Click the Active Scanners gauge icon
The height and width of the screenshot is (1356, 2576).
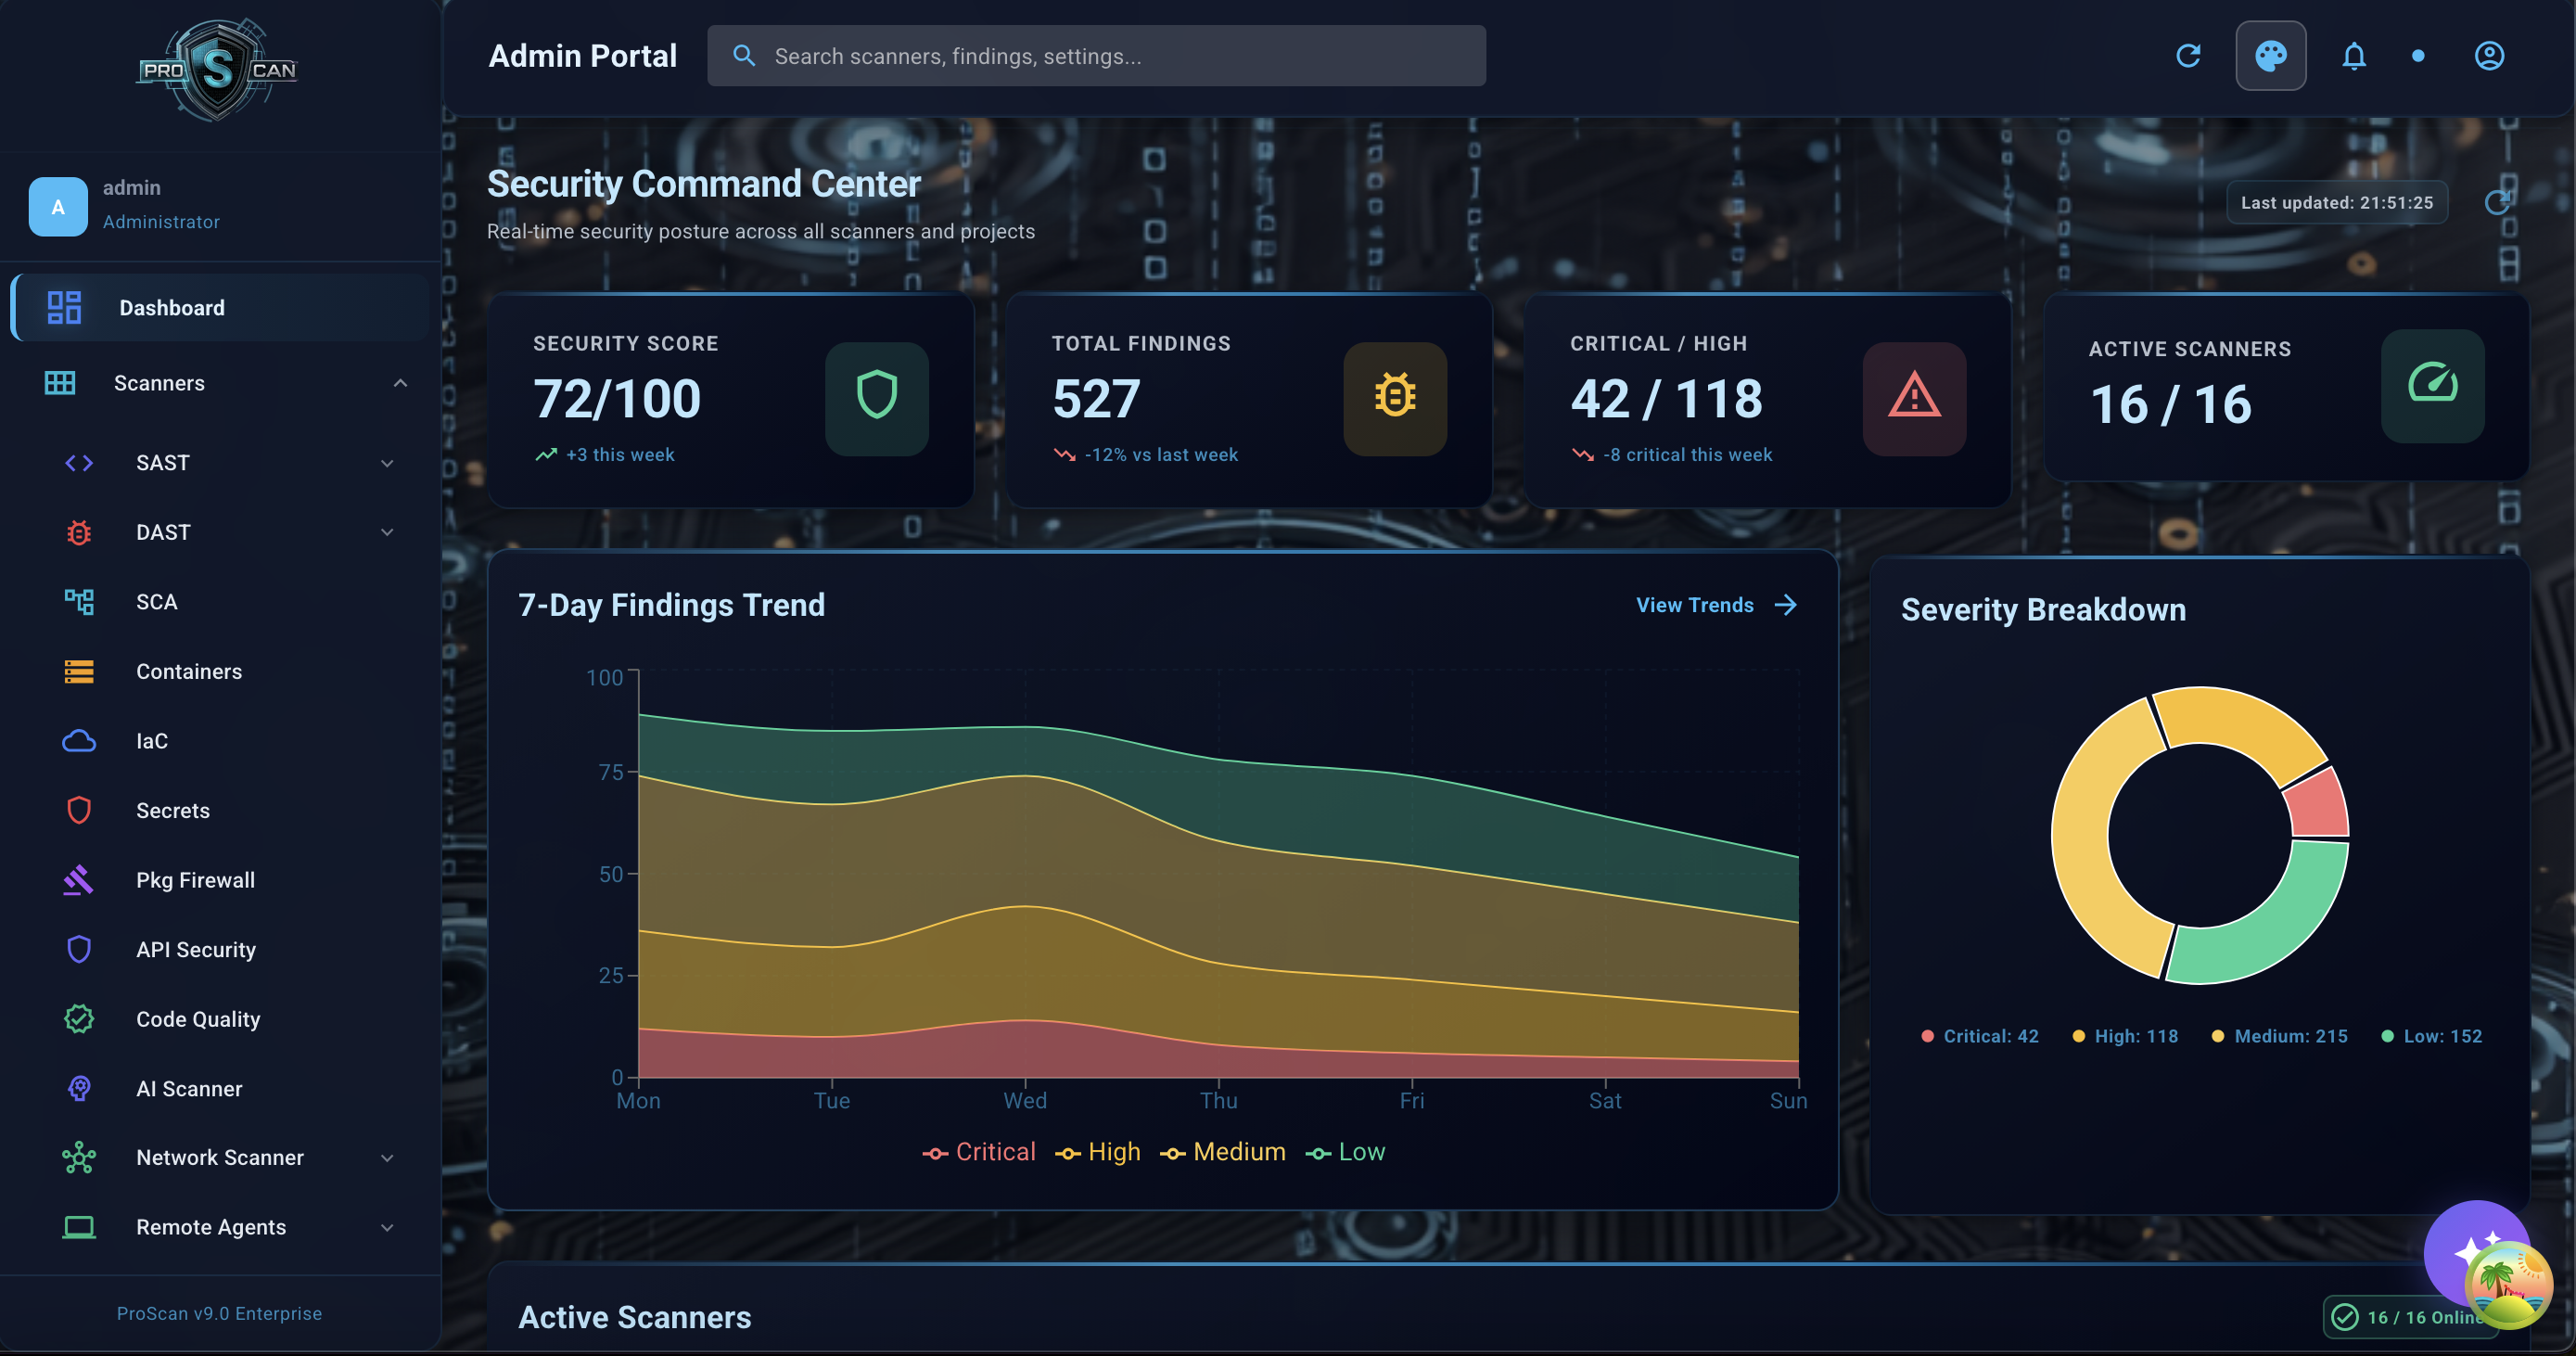pos(2431,385)
